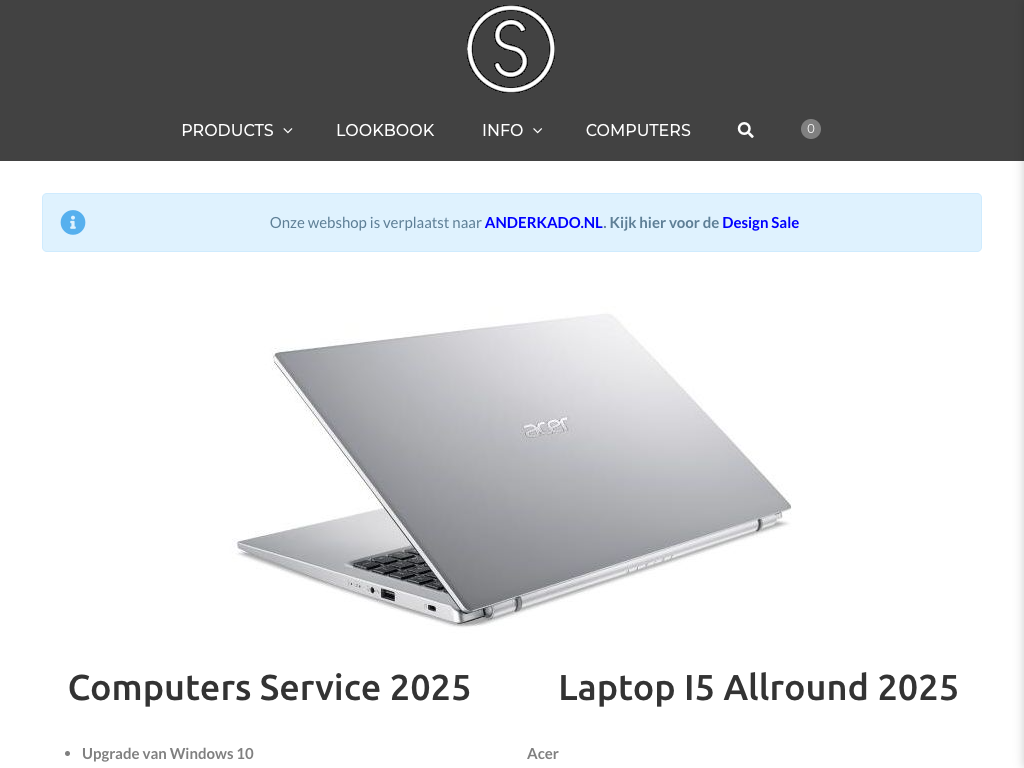Select the Laptop I5 Allround 2025 heading
Image resolution: width=1024 pixels, height=768 pixels.
(x=758, y=688)
